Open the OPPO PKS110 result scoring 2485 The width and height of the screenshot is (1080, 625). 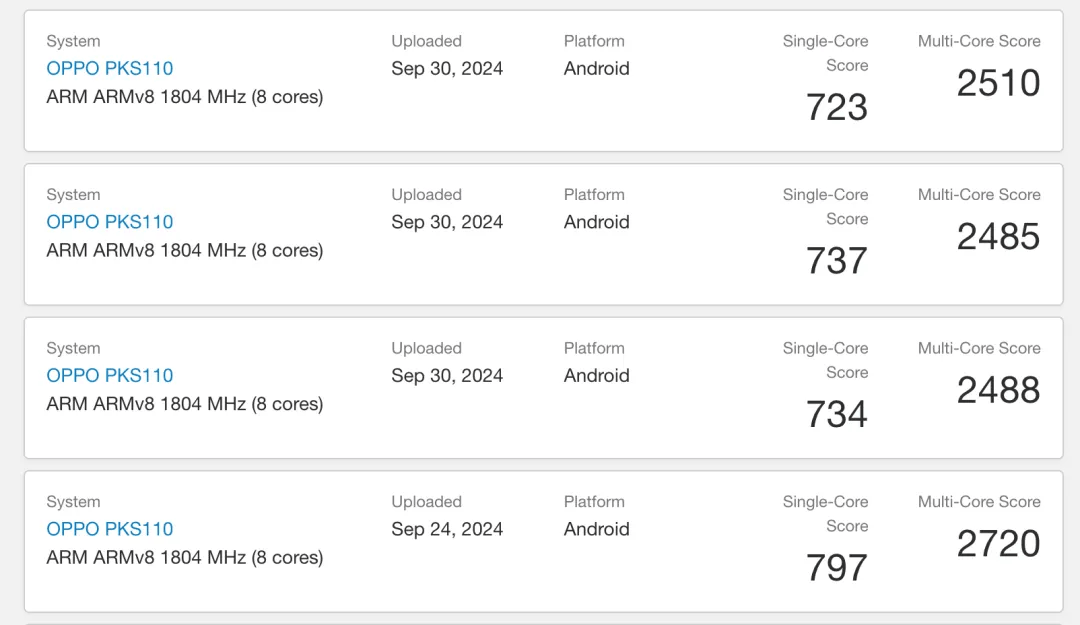pyautogui.click(x=110, y=222)
